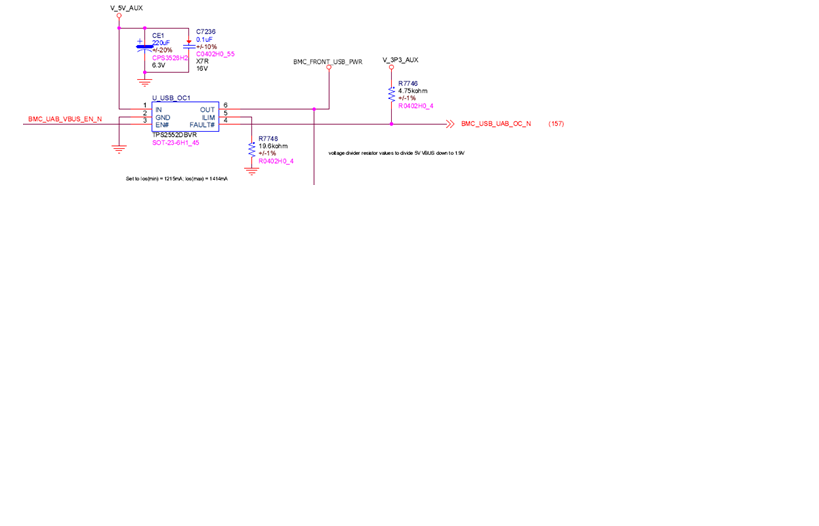Select the TPS2552DBVR part number text

click(174, 135)
